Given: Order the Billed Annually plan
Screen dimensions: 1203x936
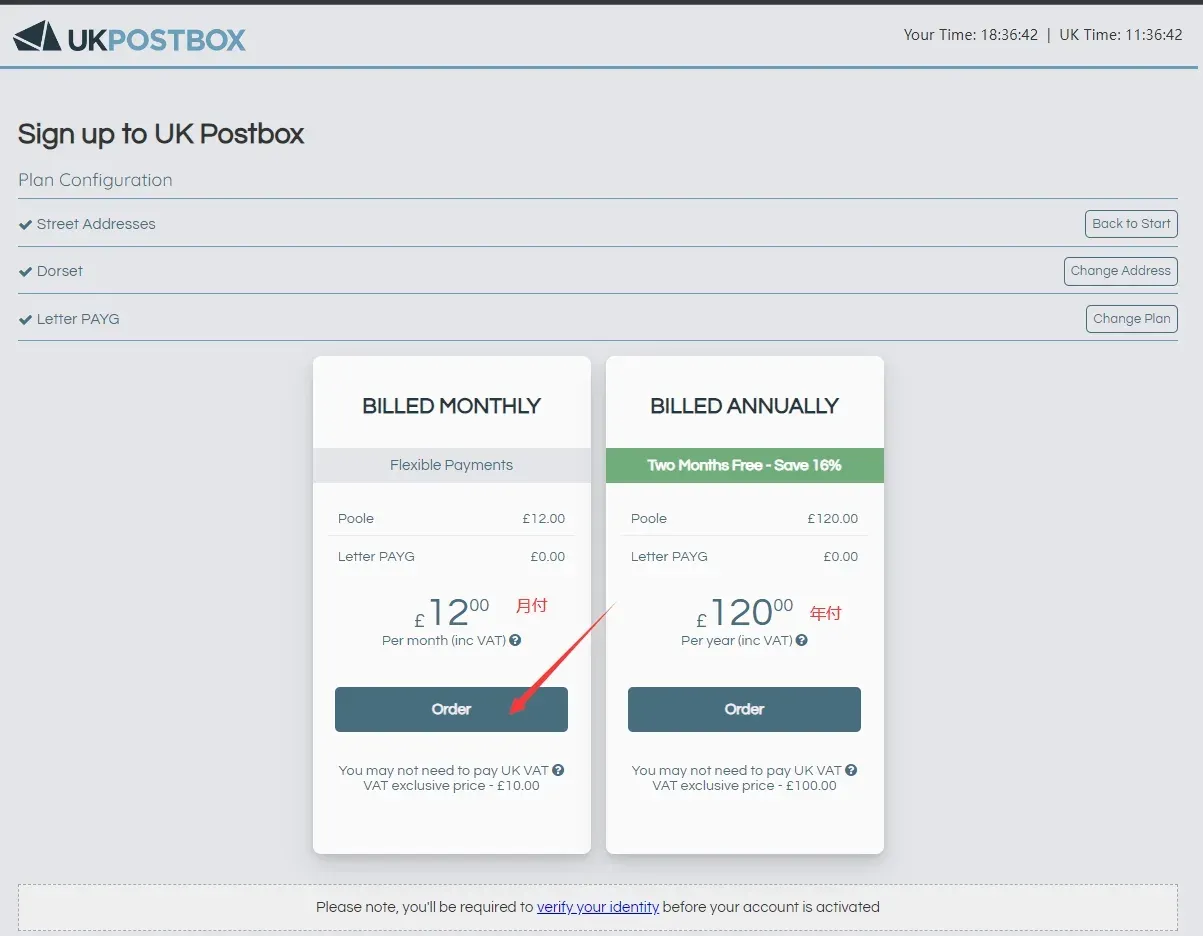Looking at the screenshot, I should tap(744, 709).
